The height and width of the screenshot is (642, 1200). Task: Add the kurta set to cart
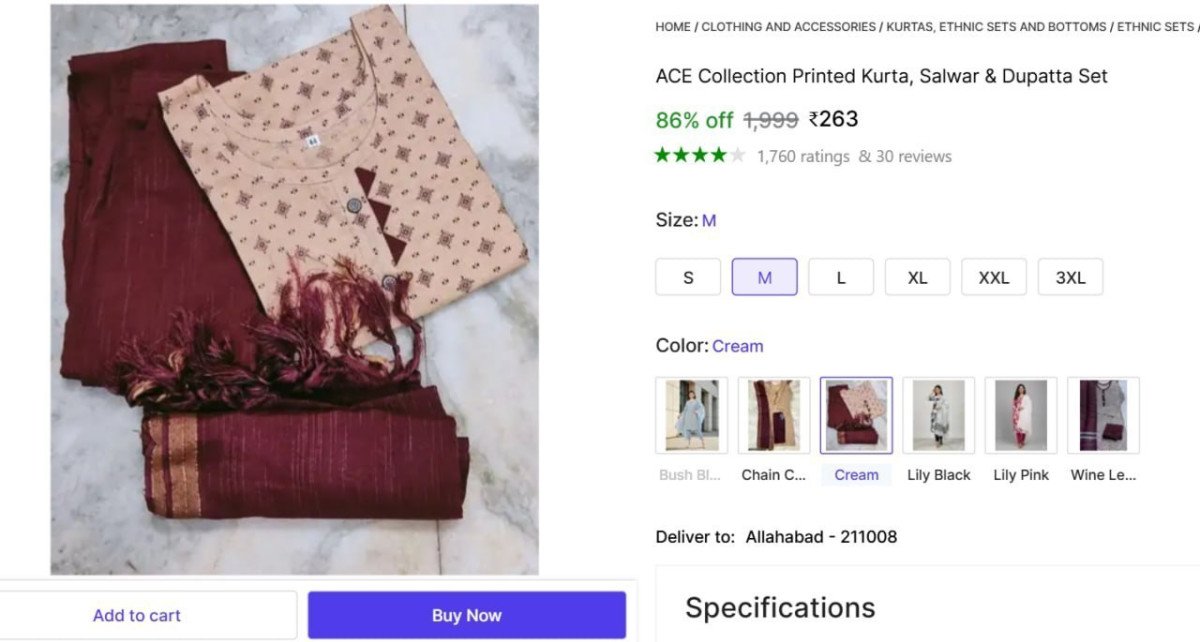click(136, 615)
